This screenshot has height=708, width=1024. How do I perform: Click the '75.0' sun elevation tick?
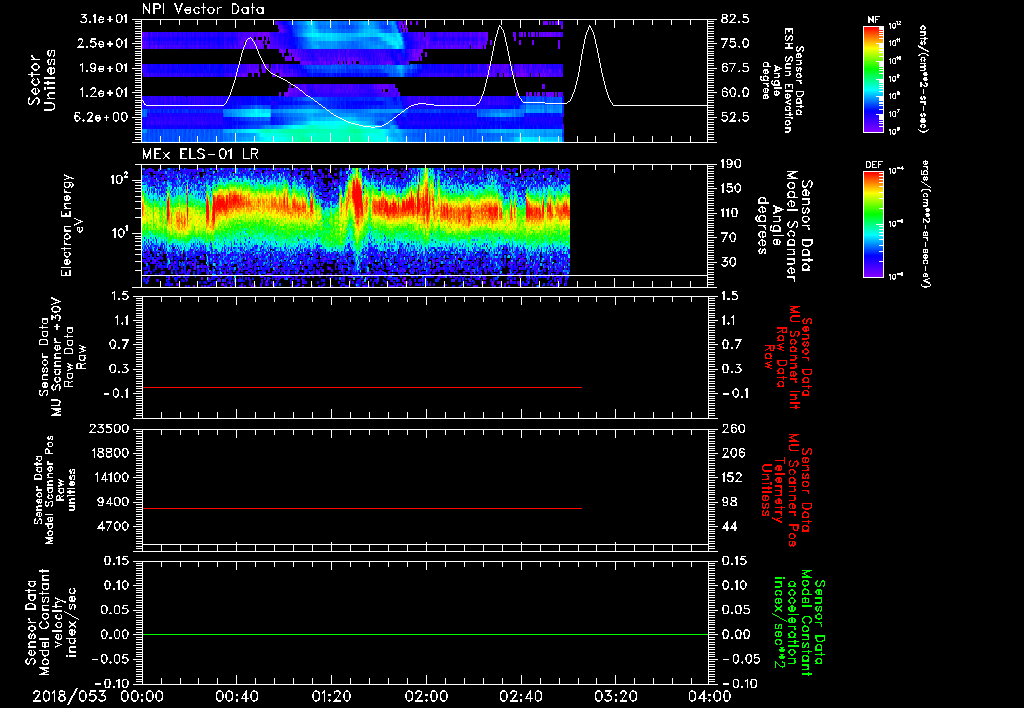(735, 43)
